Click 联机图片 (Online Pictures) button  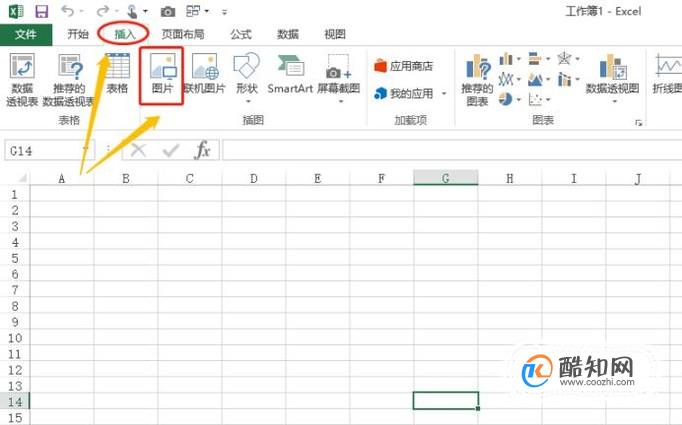[204, 74]
